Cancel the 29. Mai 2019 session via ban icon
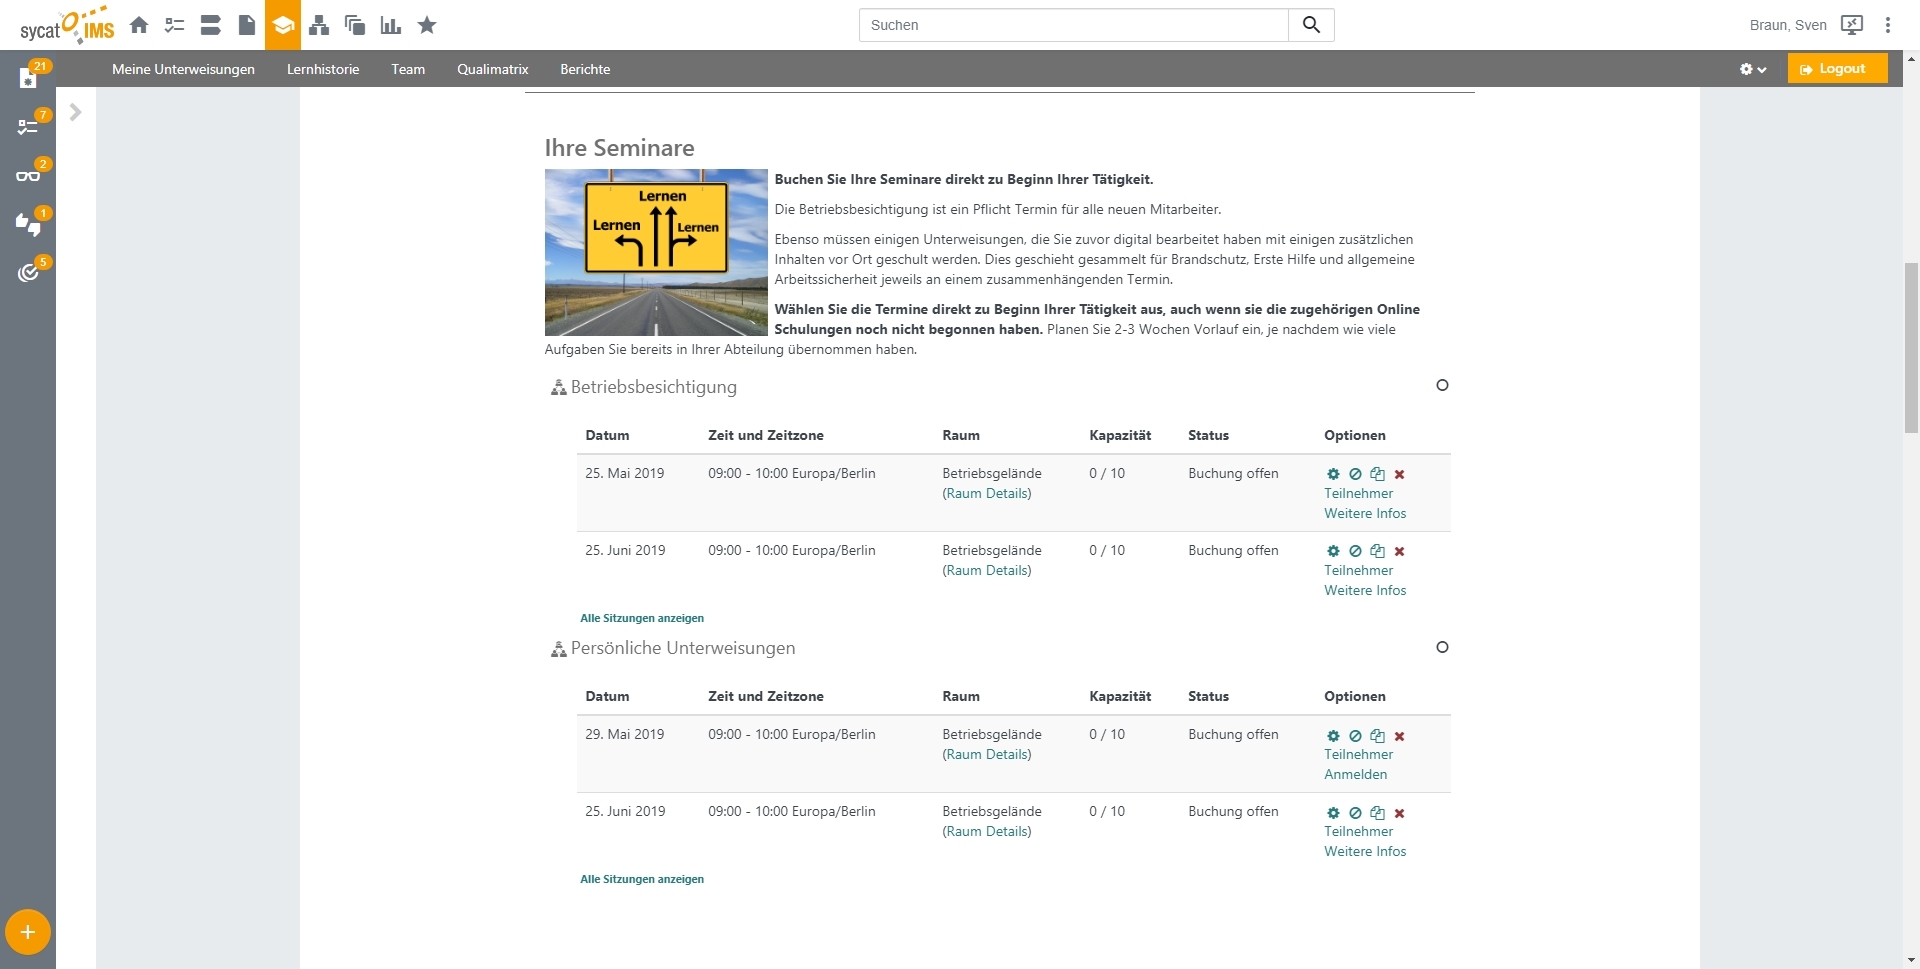 (x=1355, y=736)
